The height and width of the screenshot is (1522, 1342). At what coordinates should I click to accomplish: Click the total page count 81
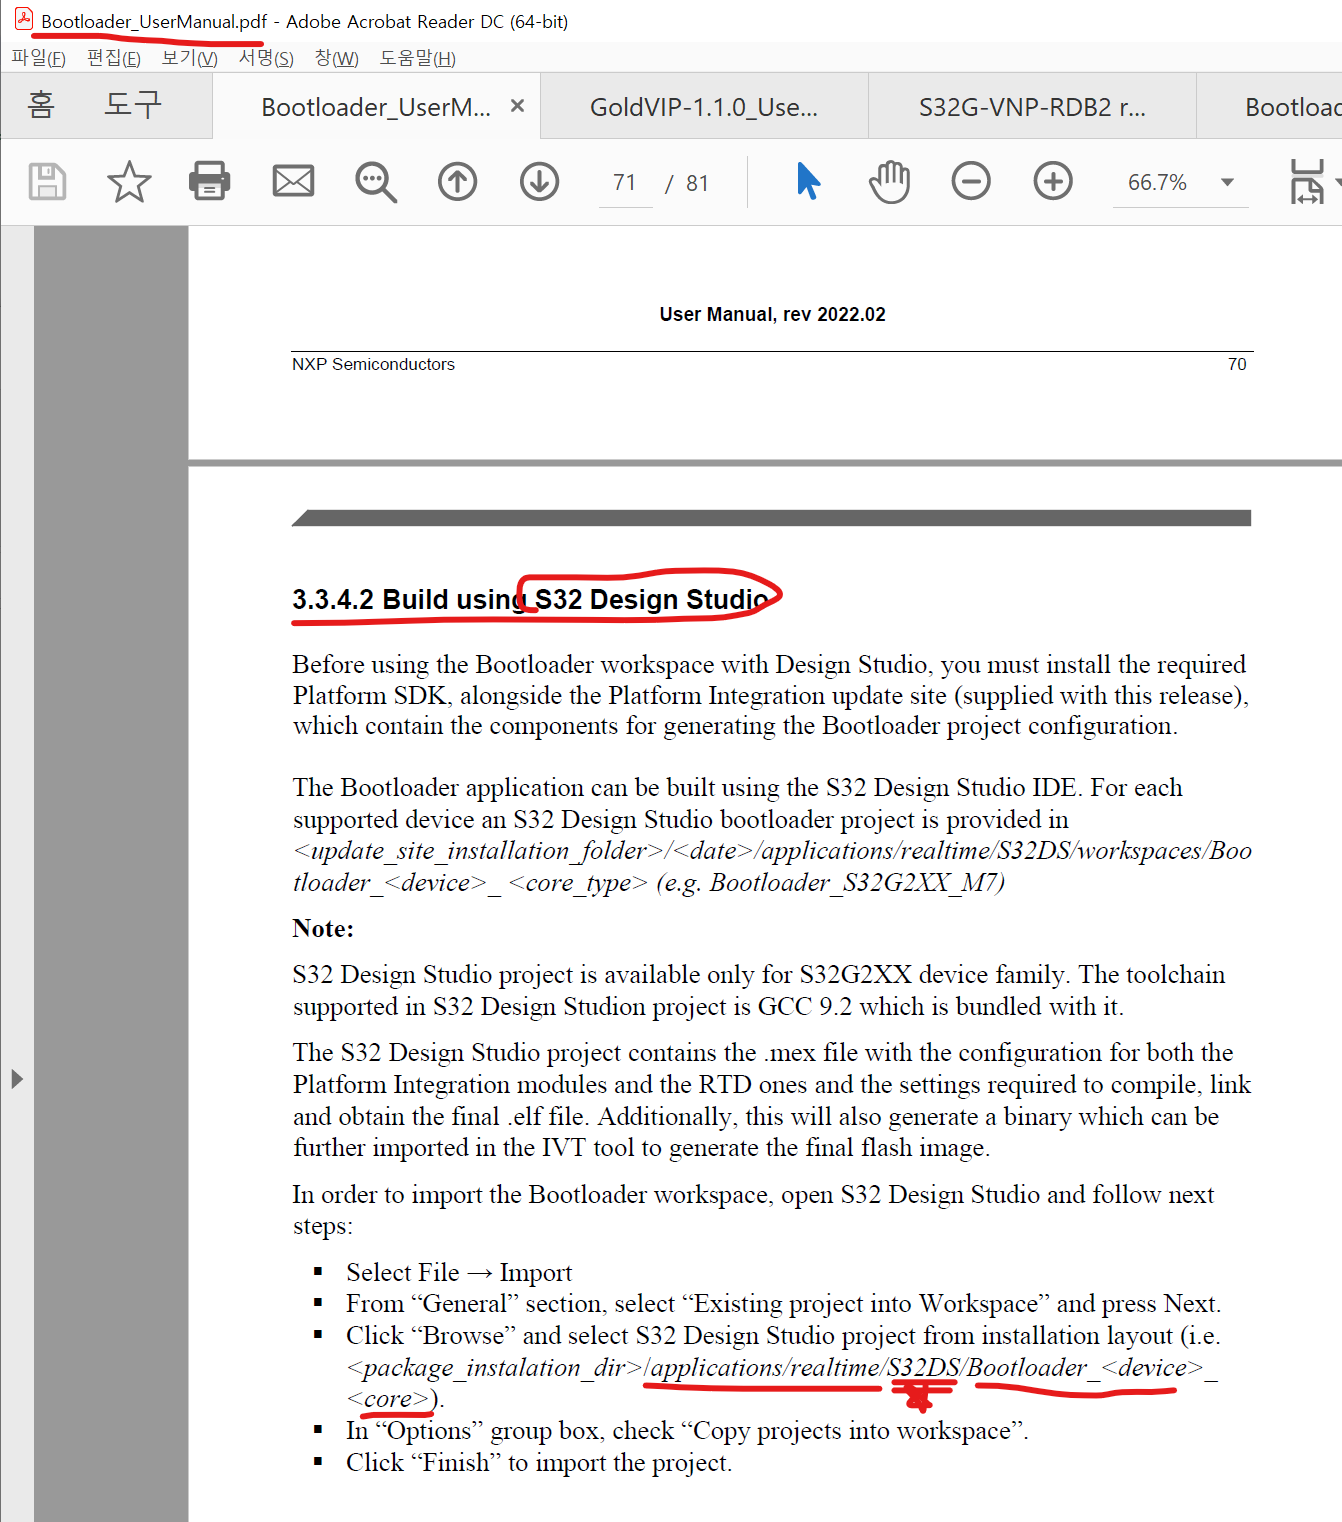[x=697, y=183]
